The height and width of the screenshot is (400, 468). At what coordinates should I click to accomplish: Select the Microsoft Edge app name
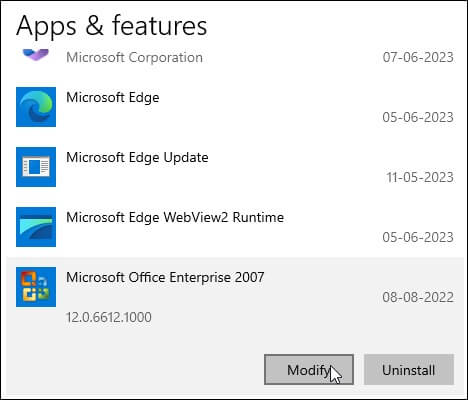[x=113, y=98]
